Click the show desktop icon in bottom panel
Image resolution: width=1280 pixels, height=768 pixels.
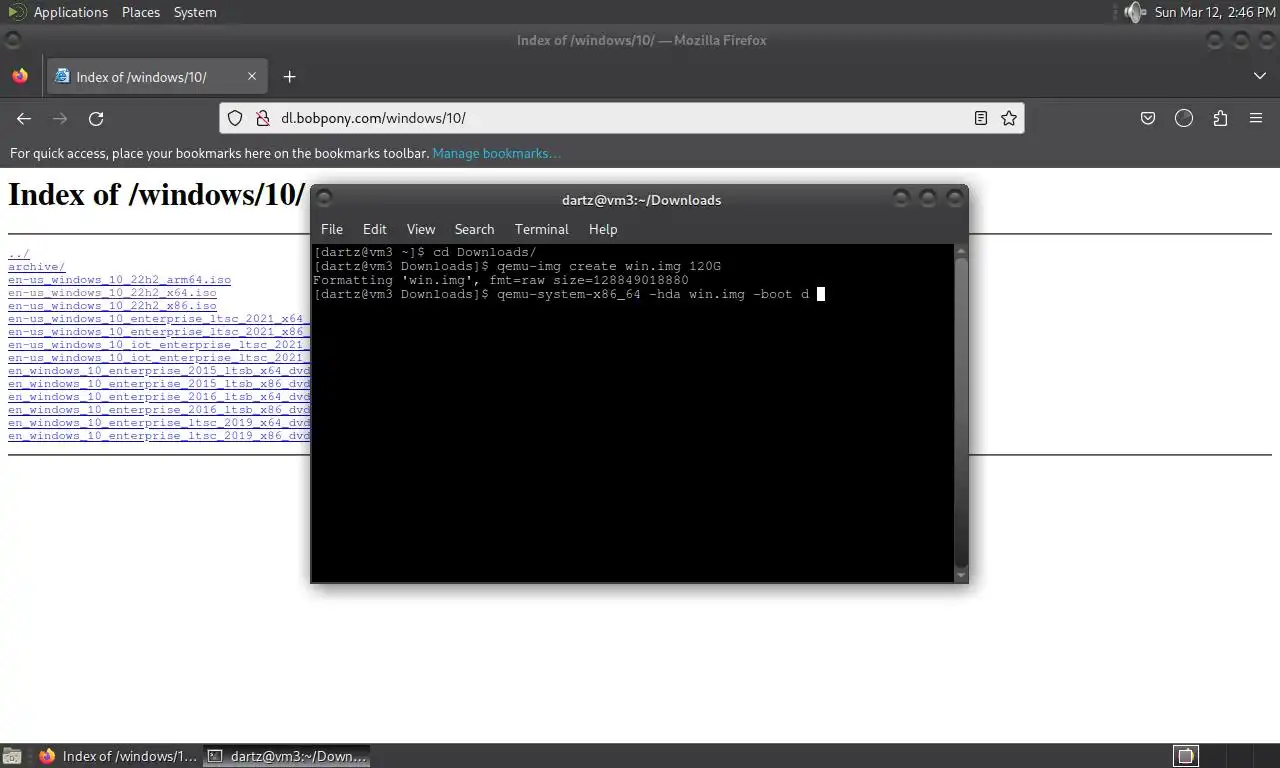(12, 756)
